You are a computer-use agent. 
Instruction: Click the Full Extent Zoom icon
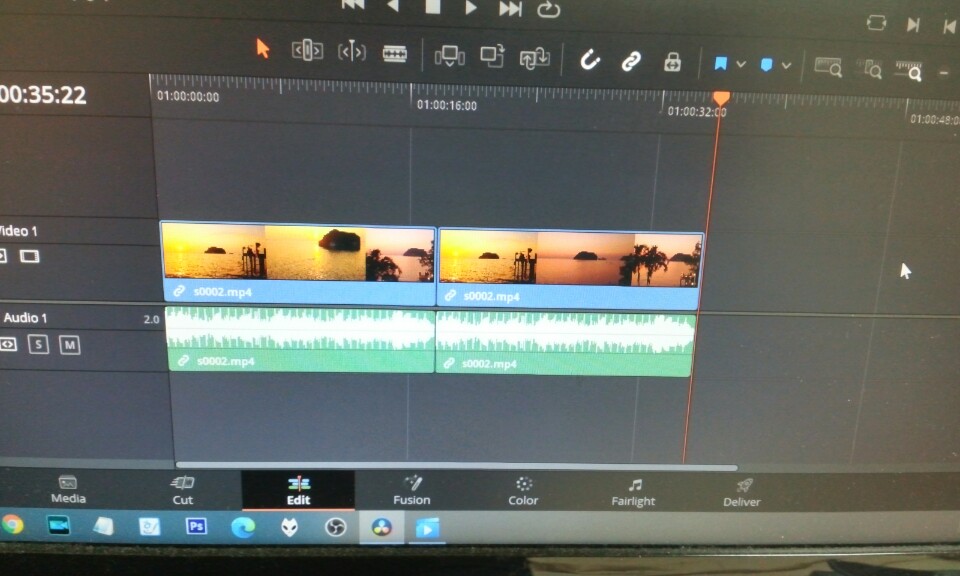(x=828, y=66)
